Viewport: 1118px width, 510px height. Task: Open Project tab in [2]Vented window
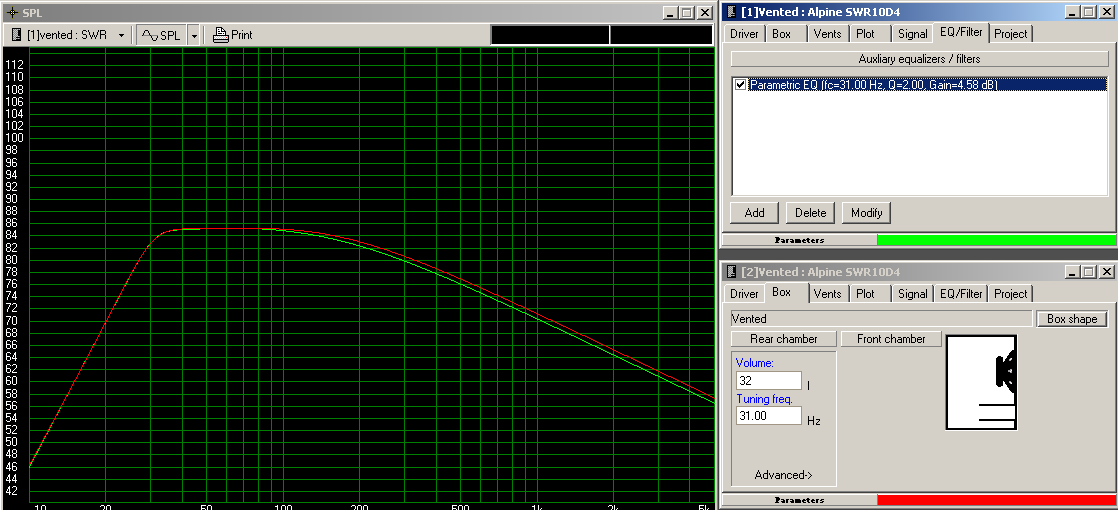(1011, 294)
